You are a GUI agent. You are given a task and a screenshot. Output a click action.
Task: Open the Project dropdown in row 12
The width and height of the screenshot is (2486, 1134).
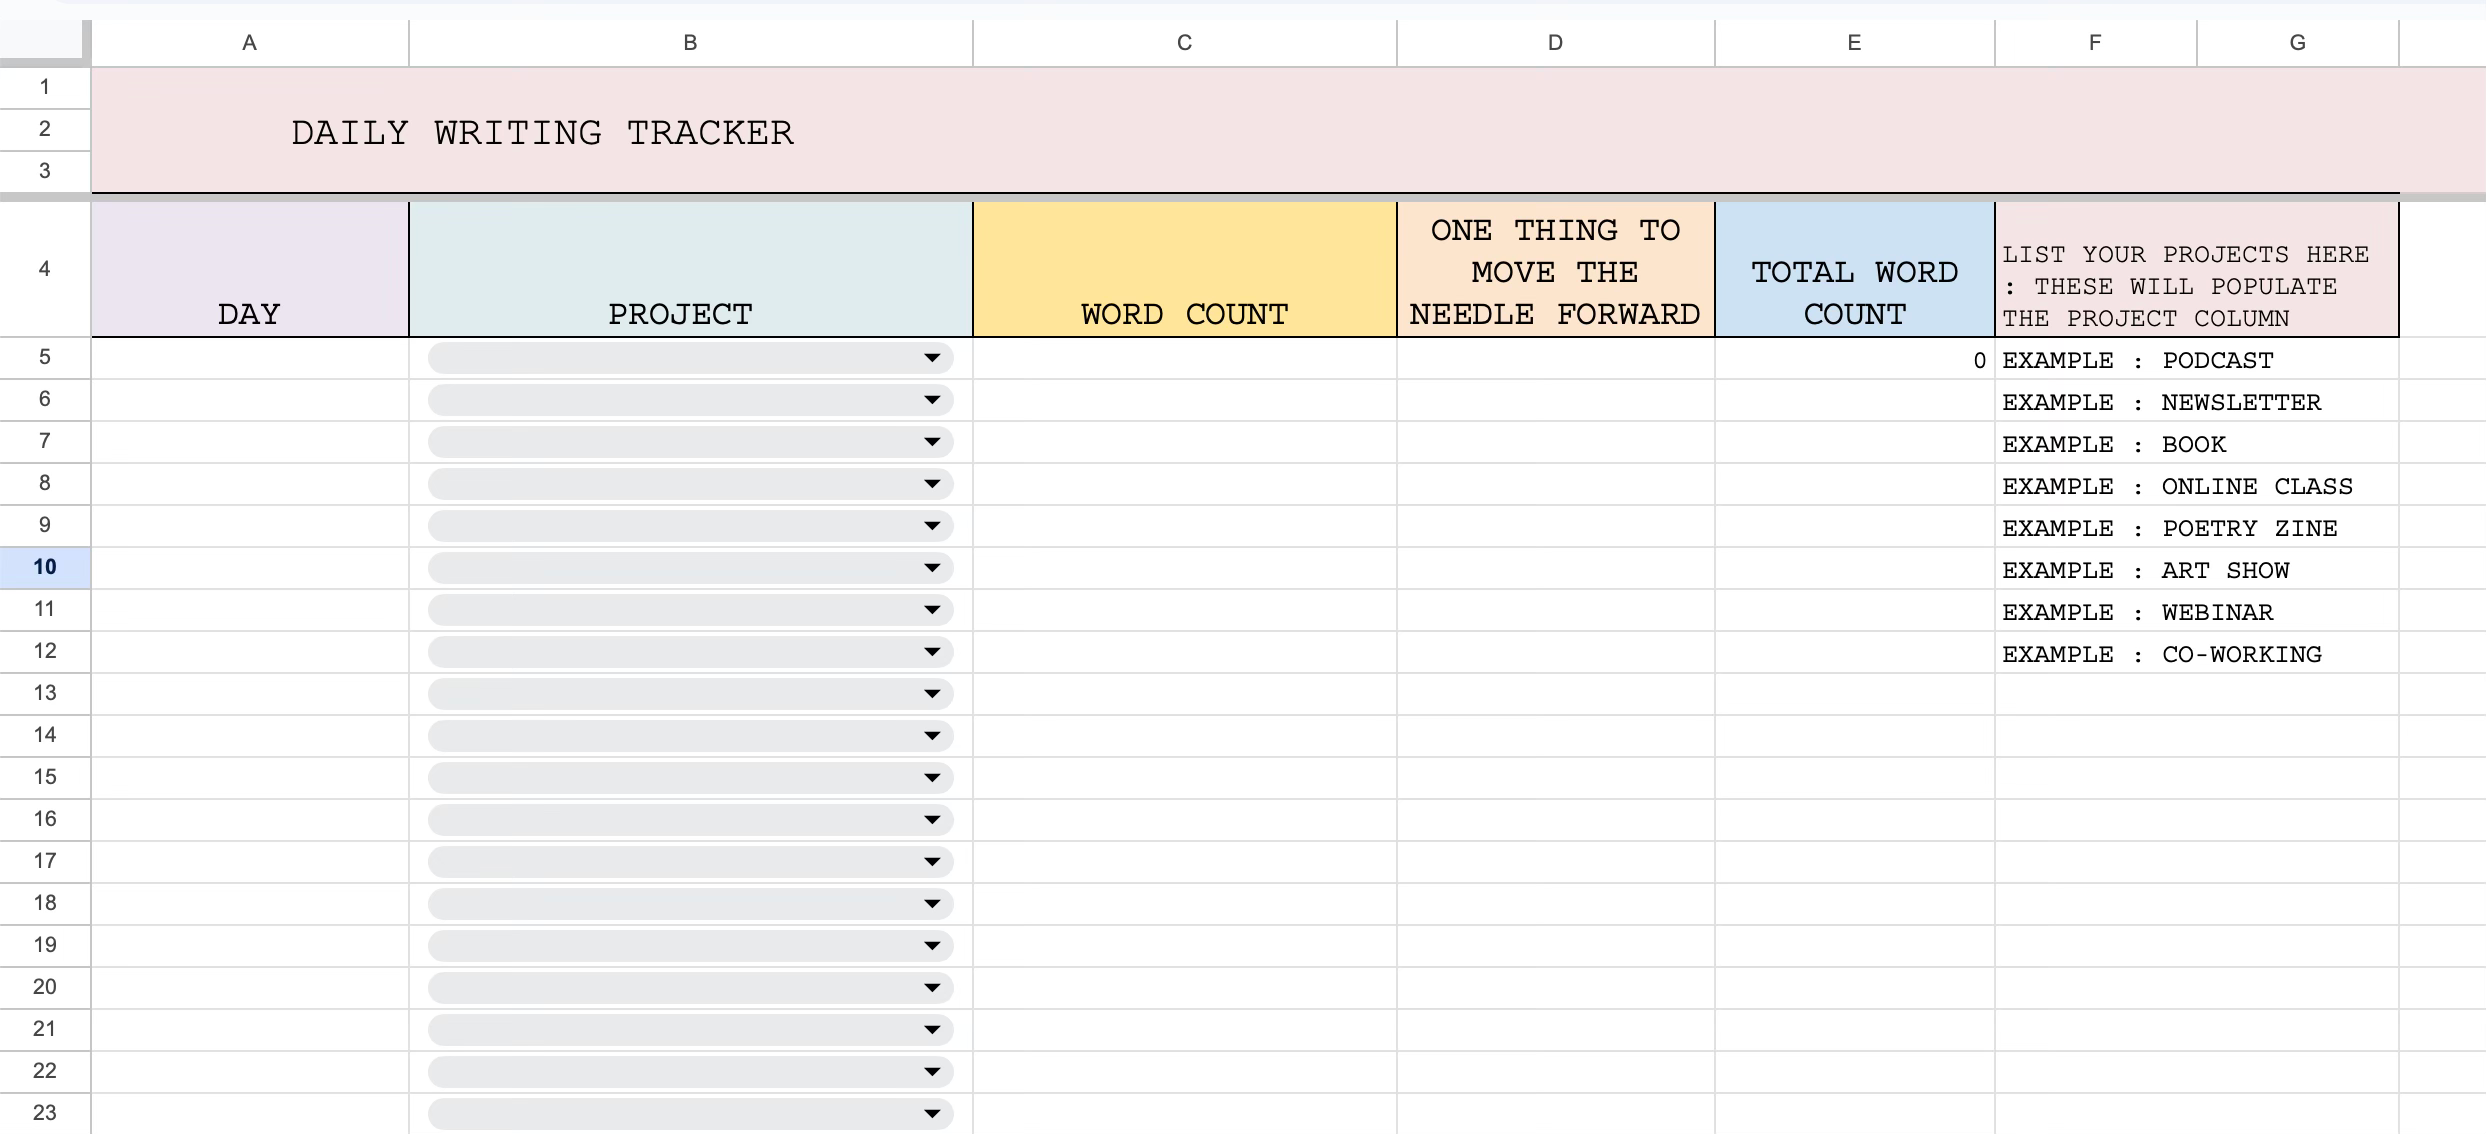[x=931, y=652]
